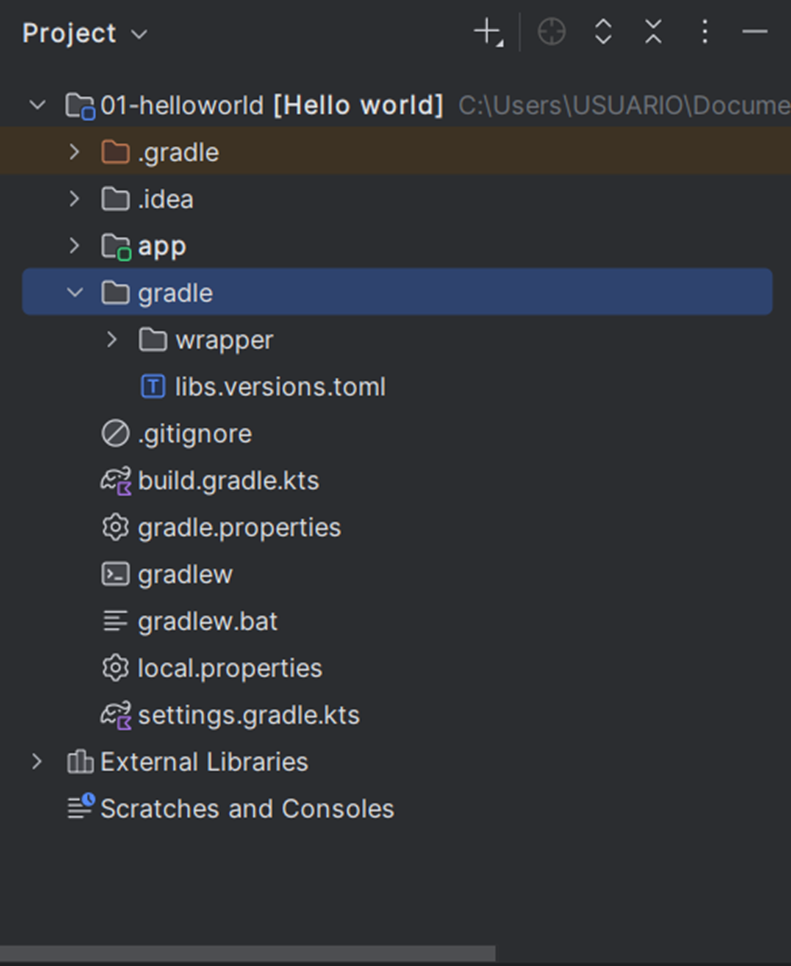791x966 pixels.
Task: Open the tool window options kebab icon
Action: click(x=705, y=31)
